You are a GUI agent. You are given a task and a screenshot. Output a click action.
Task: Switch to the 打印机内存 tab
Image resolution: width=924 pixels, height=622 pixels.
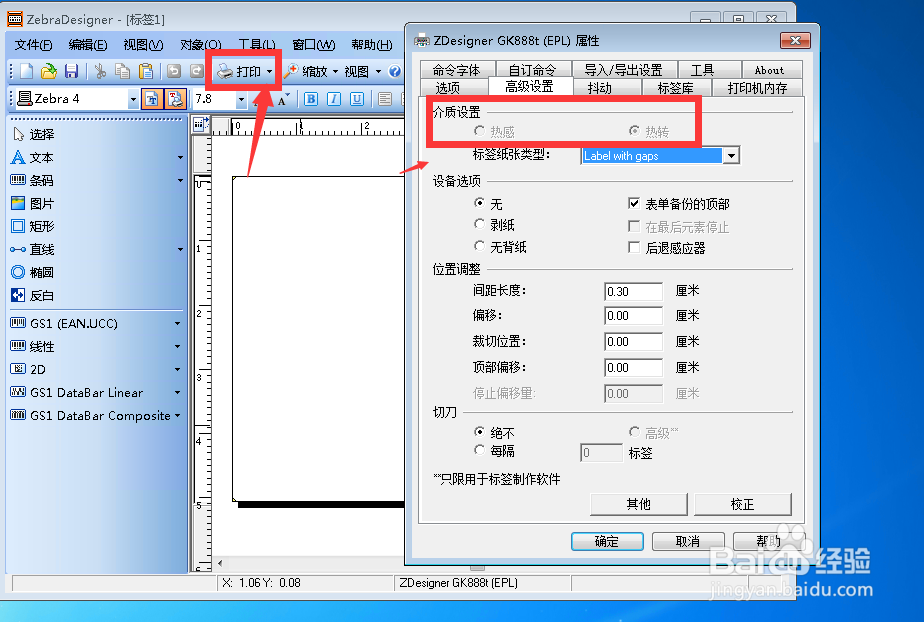point(757,88)
